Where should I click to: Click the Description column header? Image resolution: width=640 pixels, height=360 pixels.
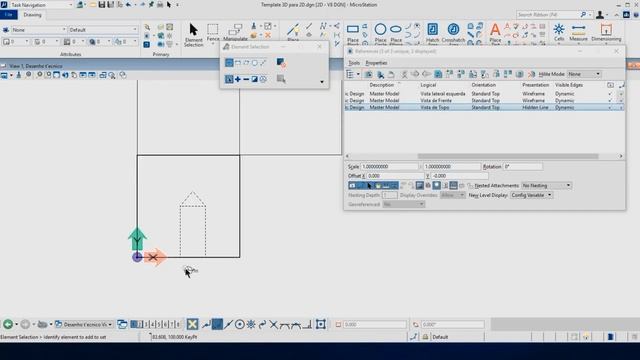click(x=382, y=85)
